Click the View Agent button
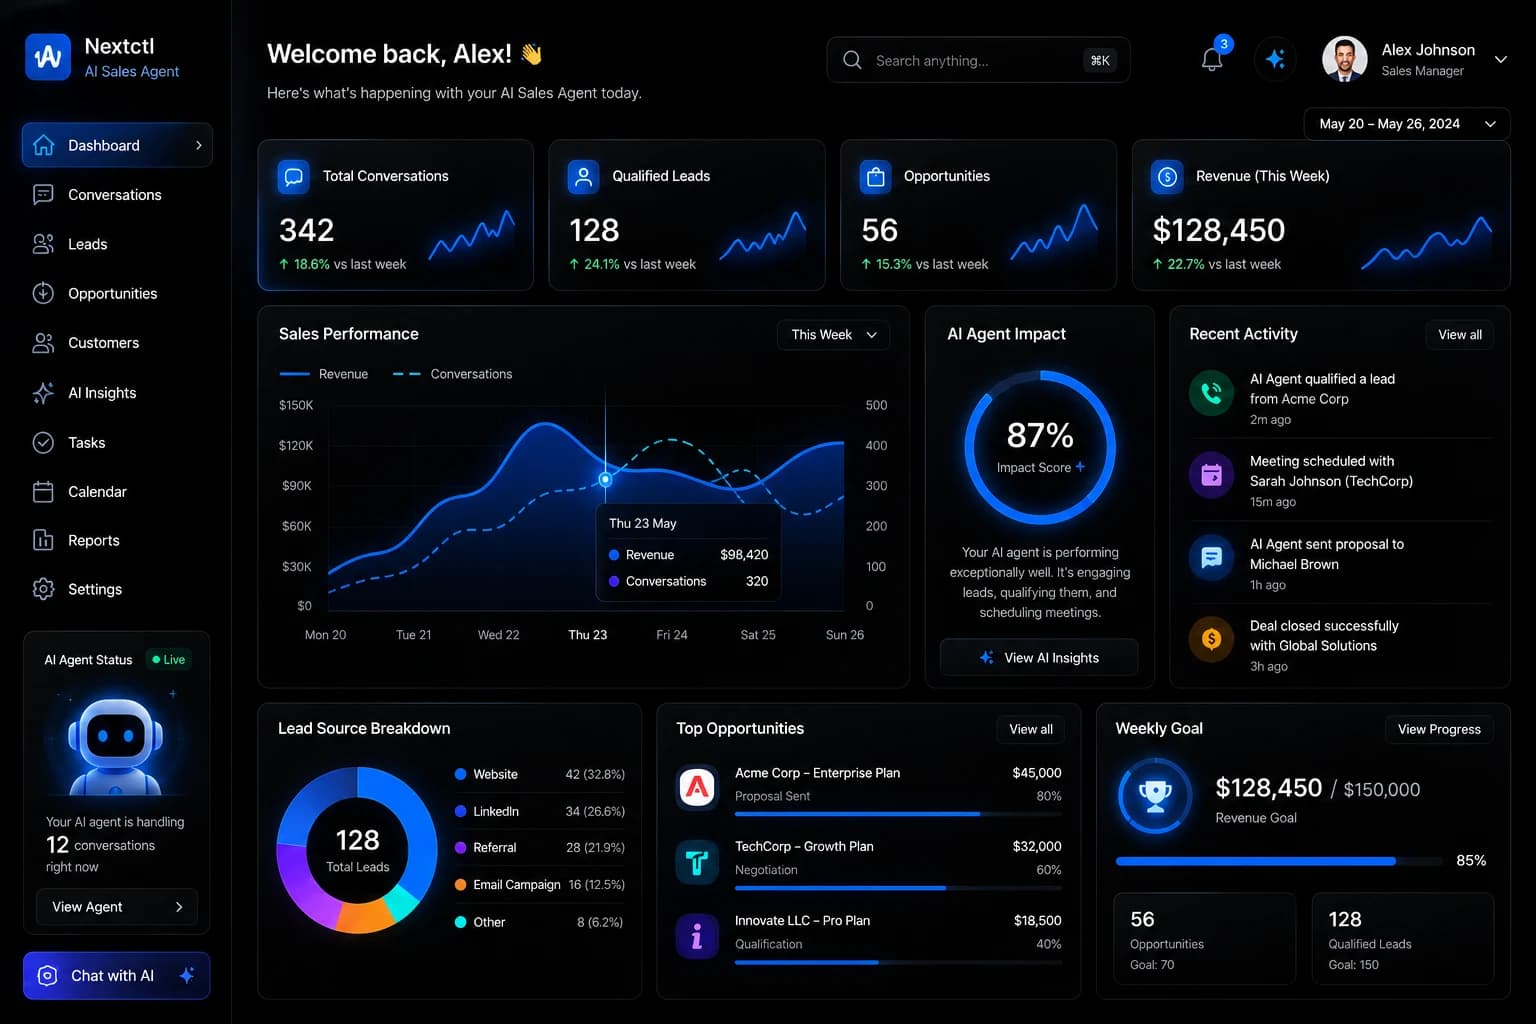Screen dimensions: 1536x1024 point(117,907)
